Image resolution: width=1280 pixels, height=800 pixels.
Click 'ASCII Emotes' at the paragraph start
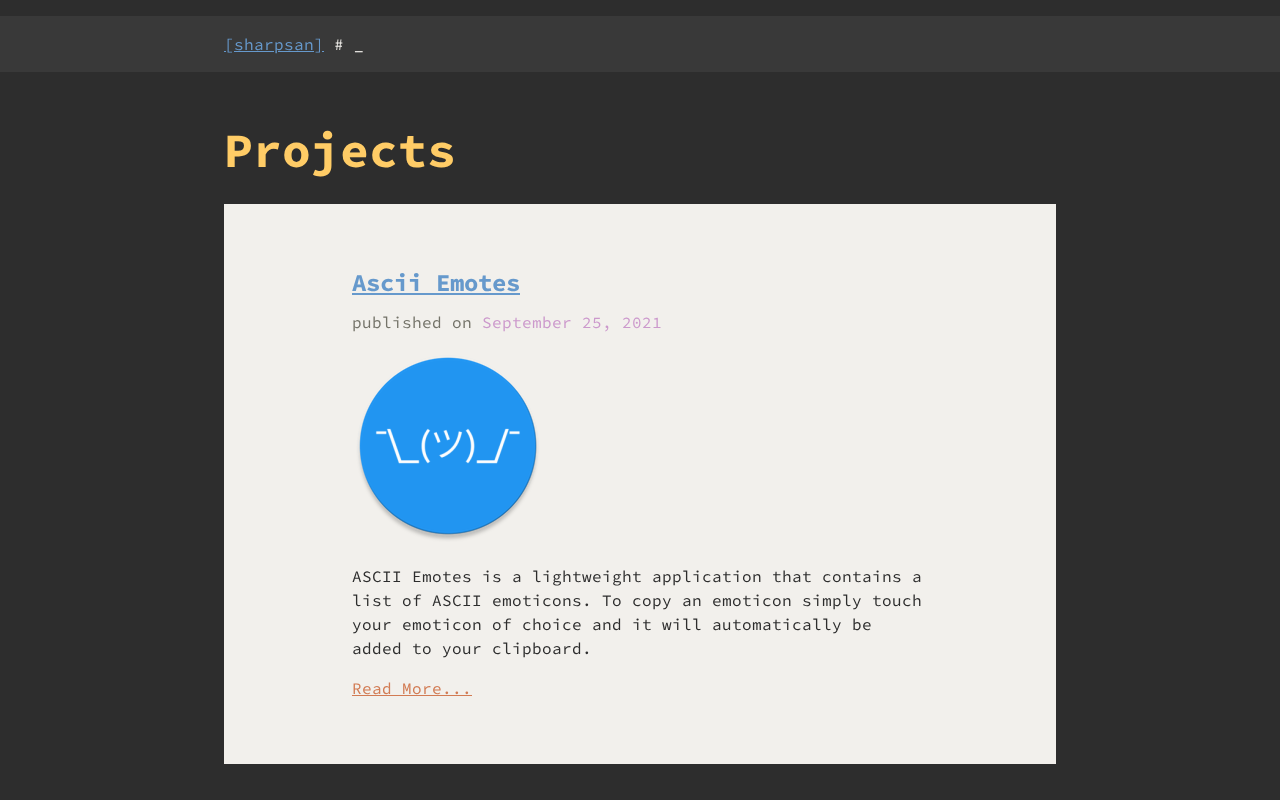coord(412,576)
